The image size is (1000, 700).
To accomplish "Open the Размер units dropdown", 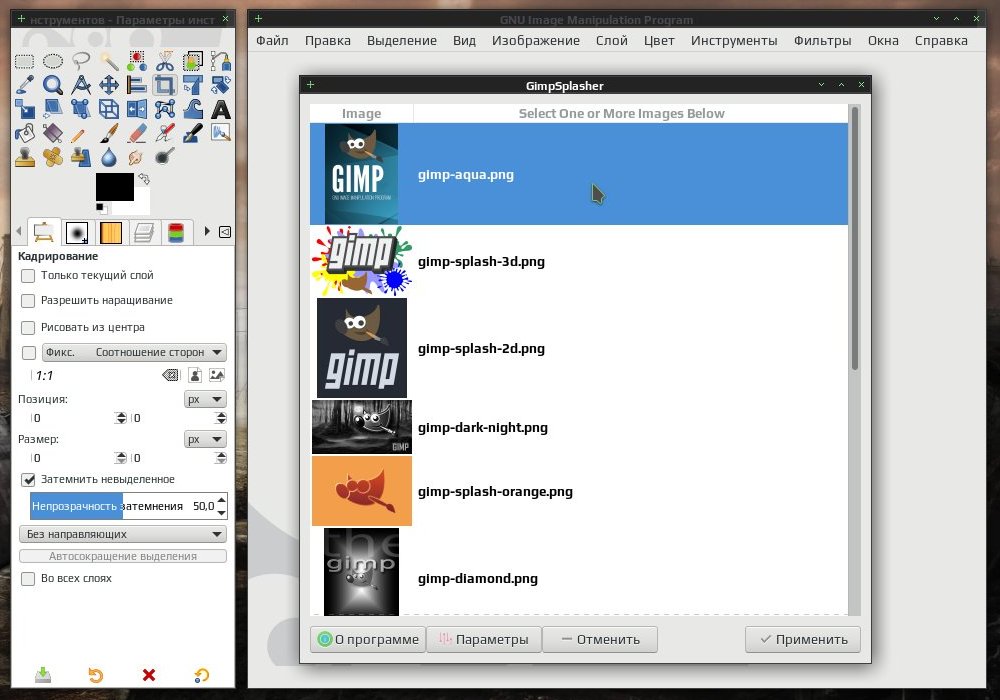I will pyautogui.click(x=205, y=439).
